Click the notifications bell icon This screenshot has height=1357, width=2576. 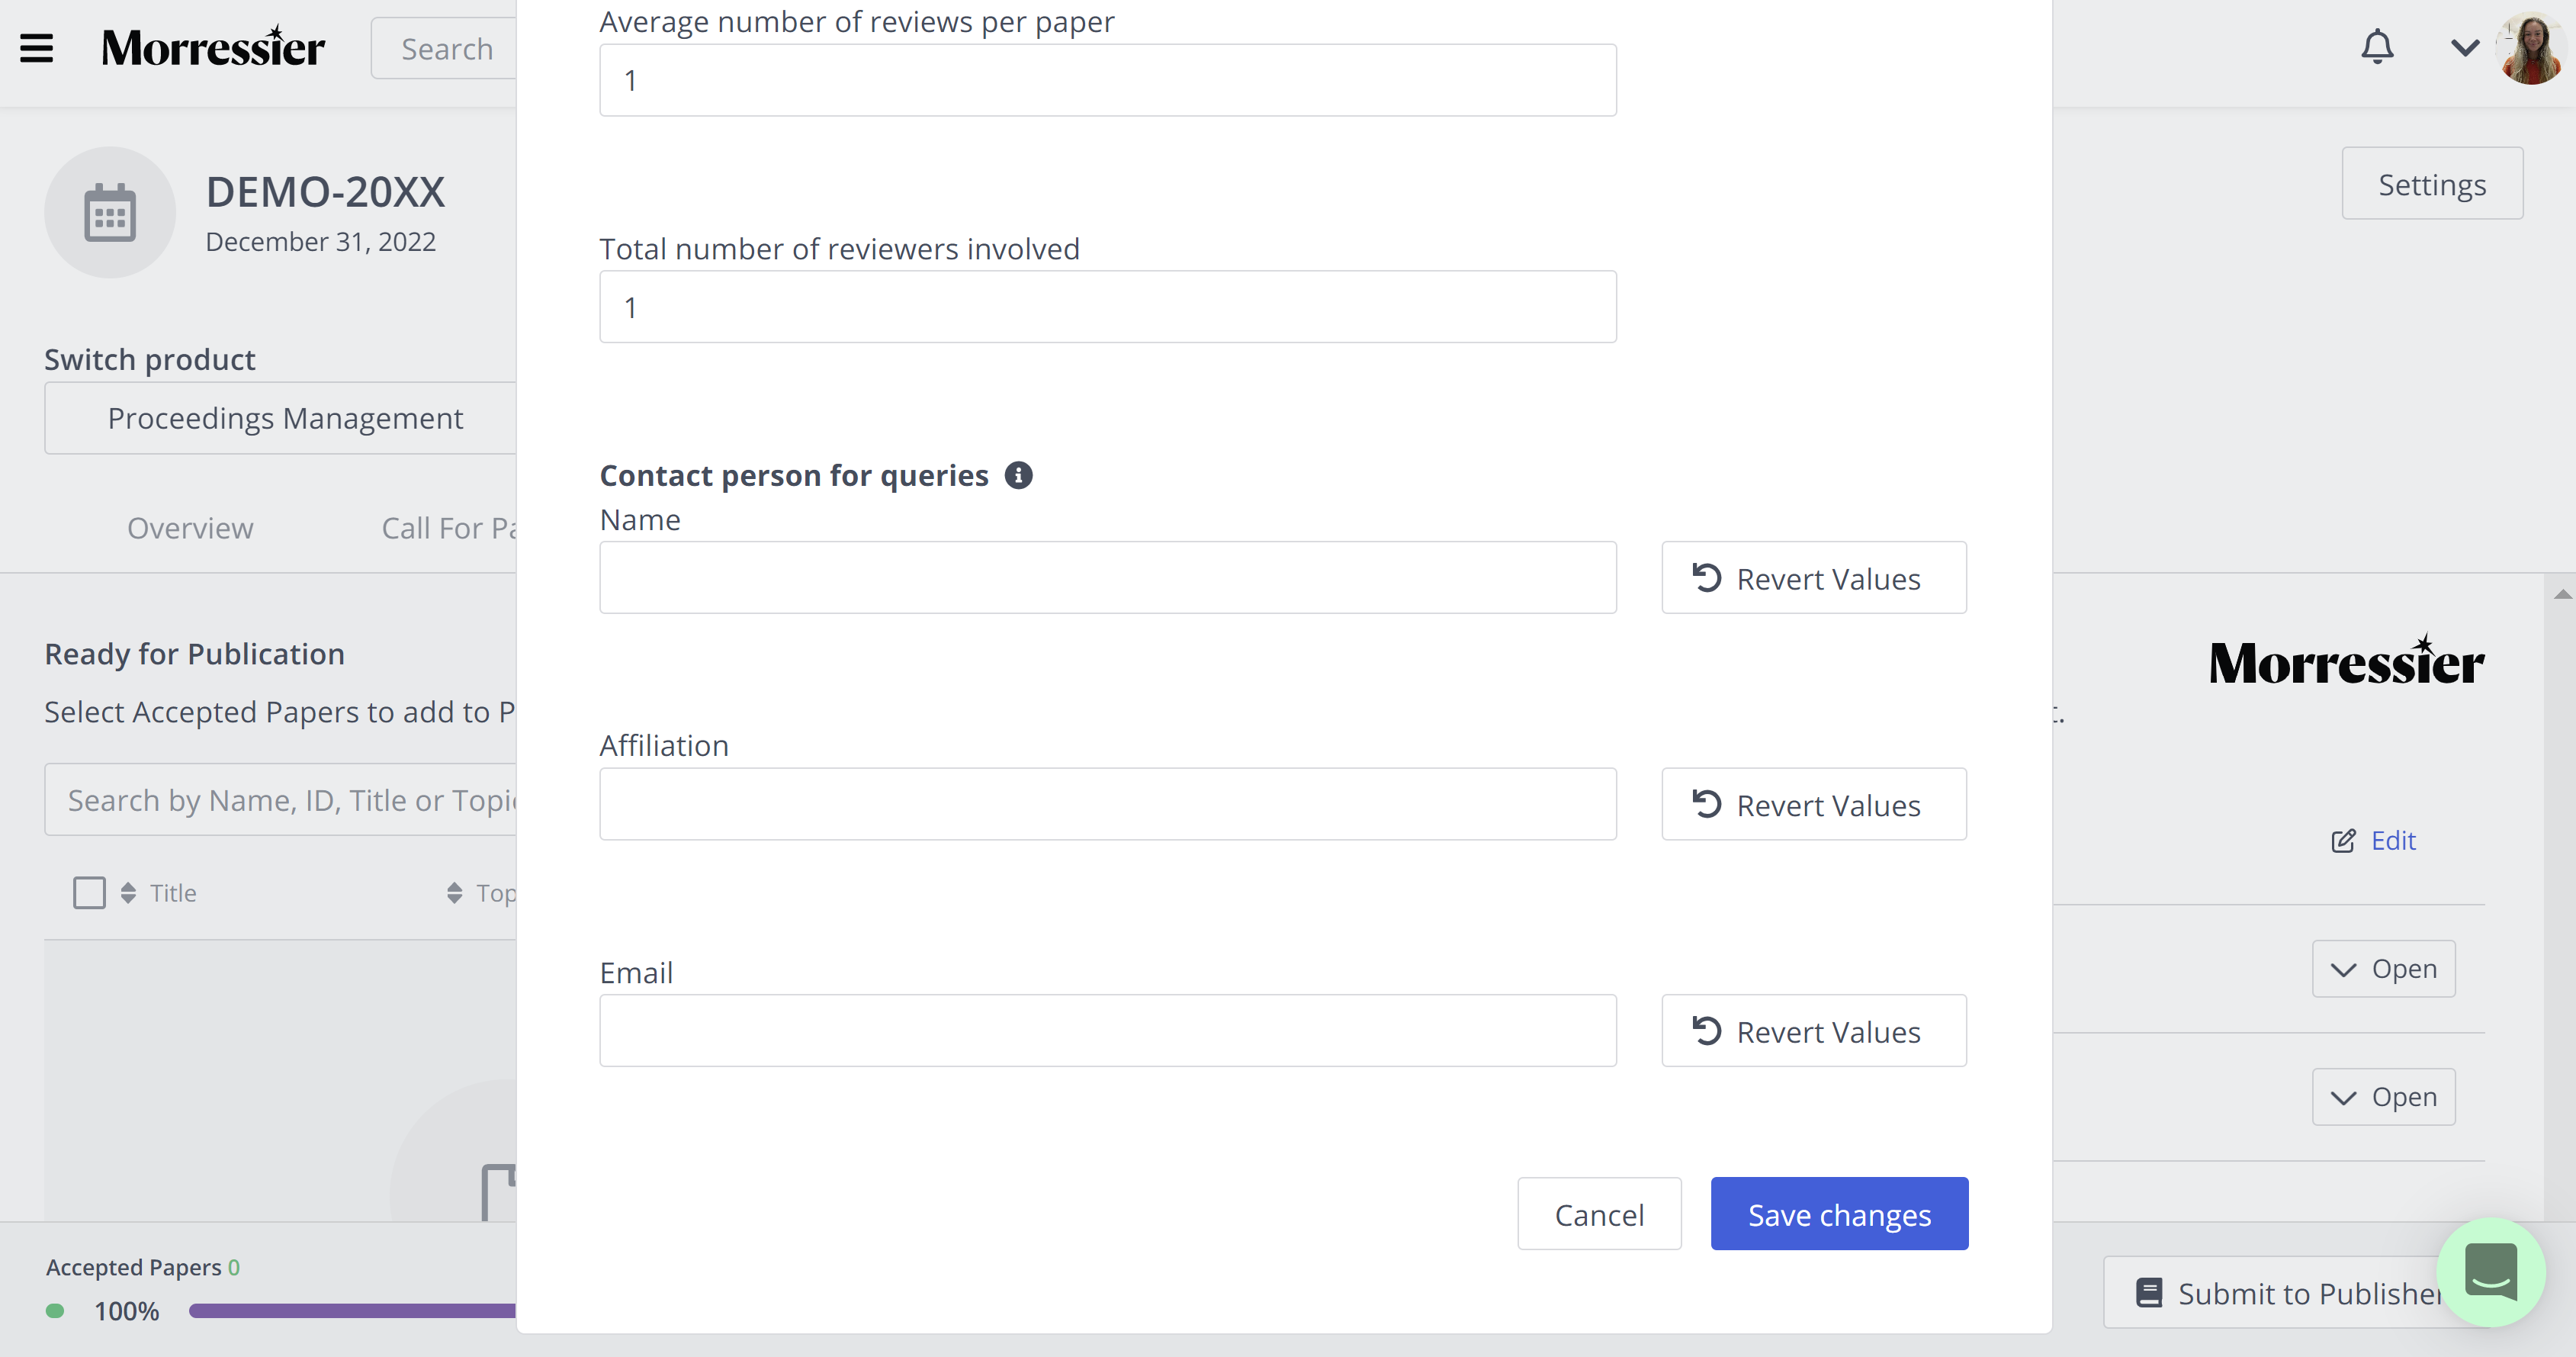point(2377,47)
